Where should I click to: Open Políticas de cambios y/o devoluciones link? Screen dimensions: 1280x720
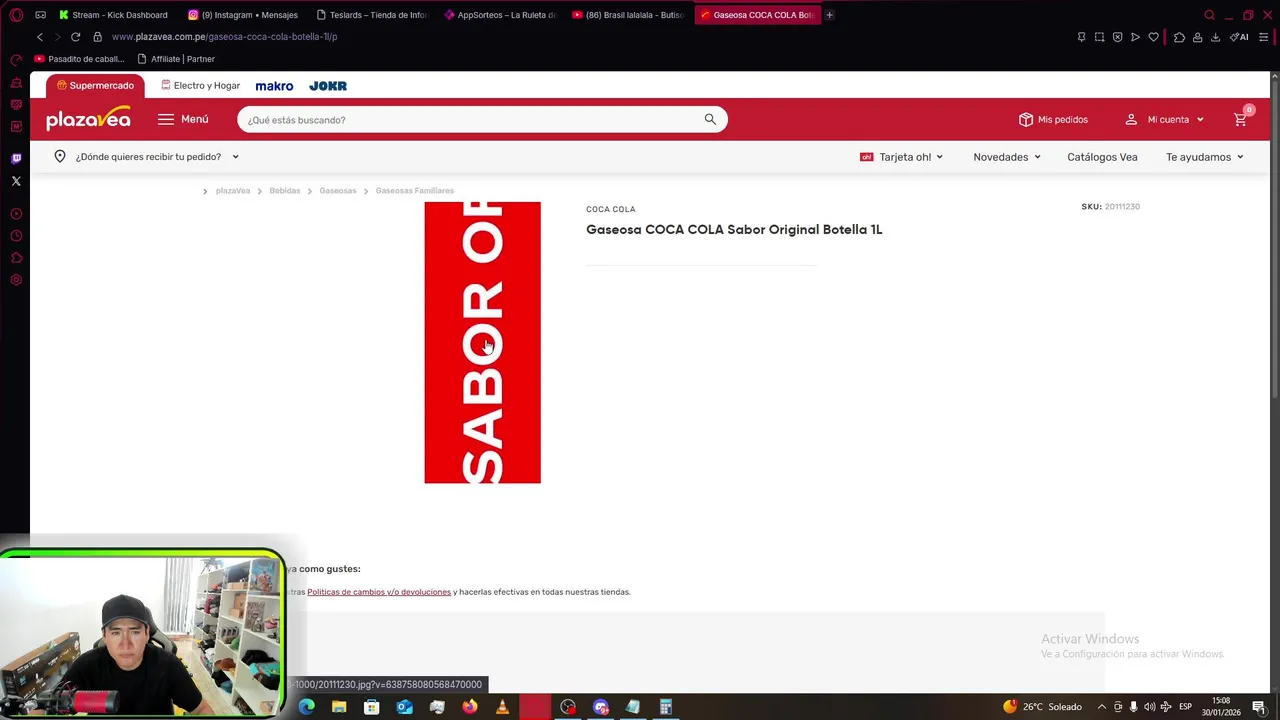[379, 592]
